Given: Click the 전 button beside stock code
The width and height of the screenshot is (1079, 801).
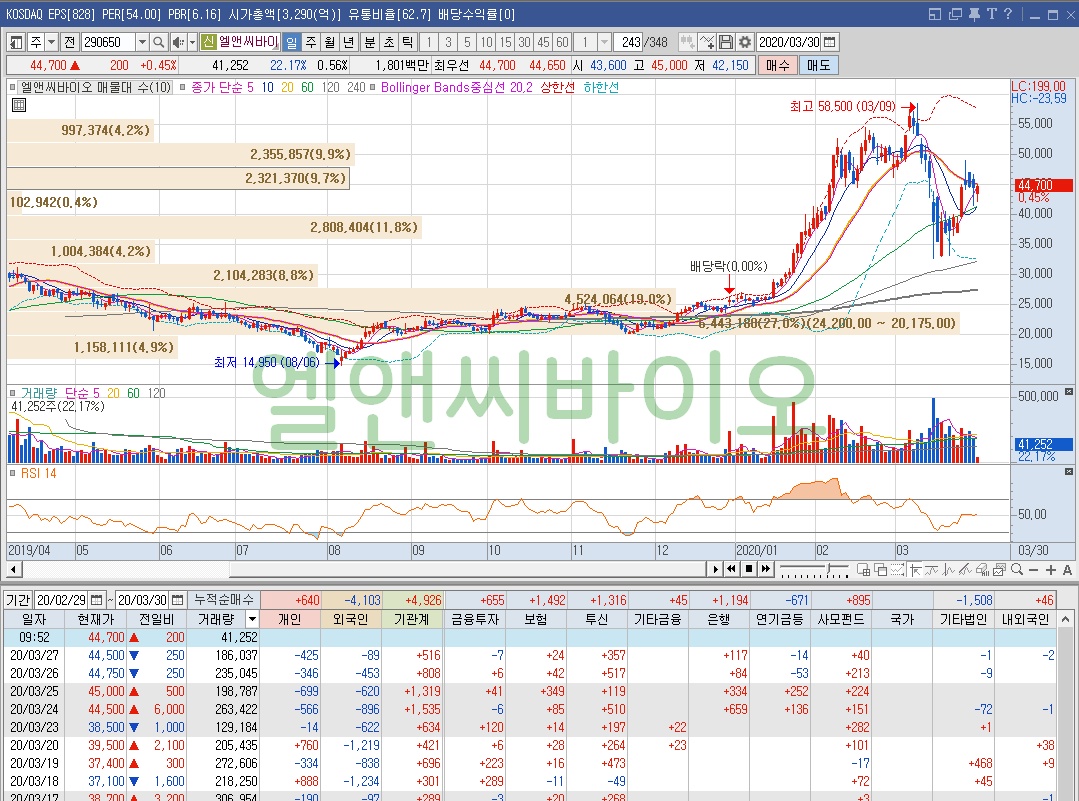Looking at the screenshot, I should click(70, 43).
